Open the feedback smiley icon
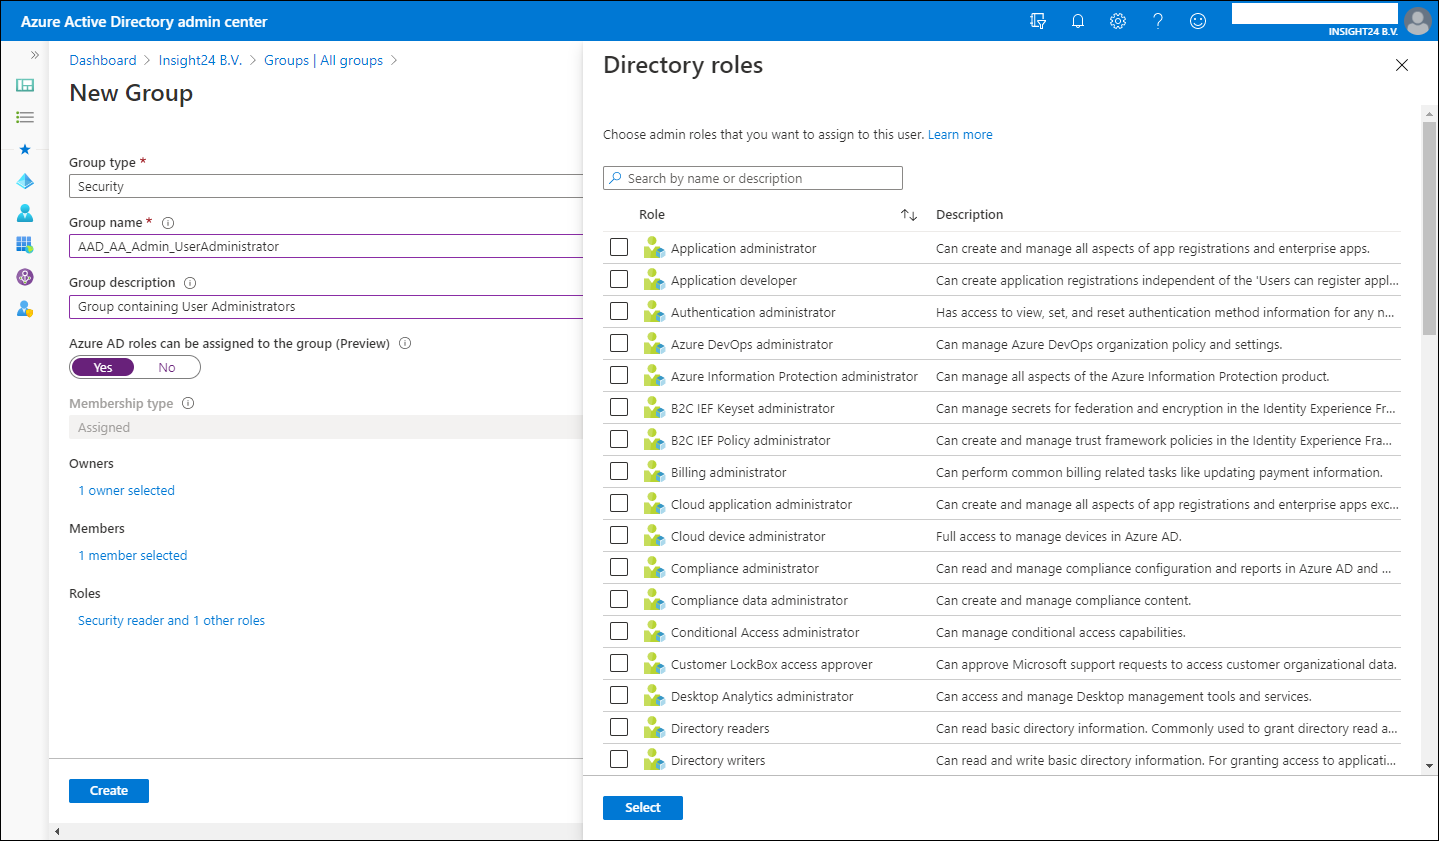The image size is (1439, 841). point(1198,21)
